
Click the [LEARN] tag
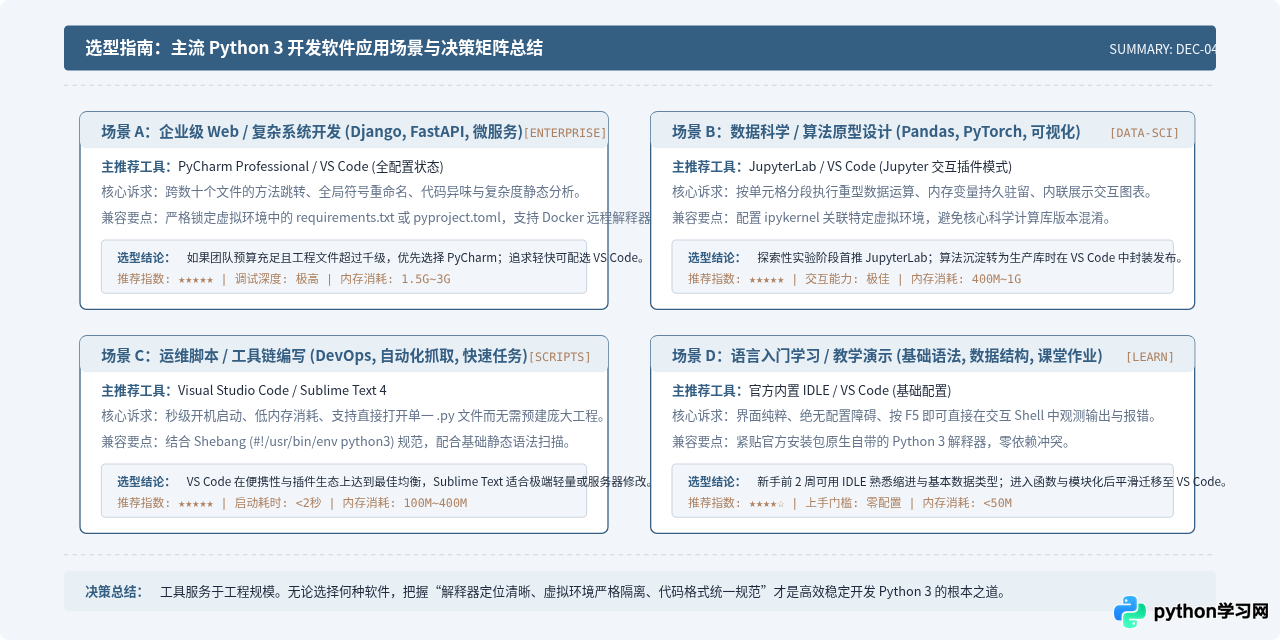(1150, 357)
